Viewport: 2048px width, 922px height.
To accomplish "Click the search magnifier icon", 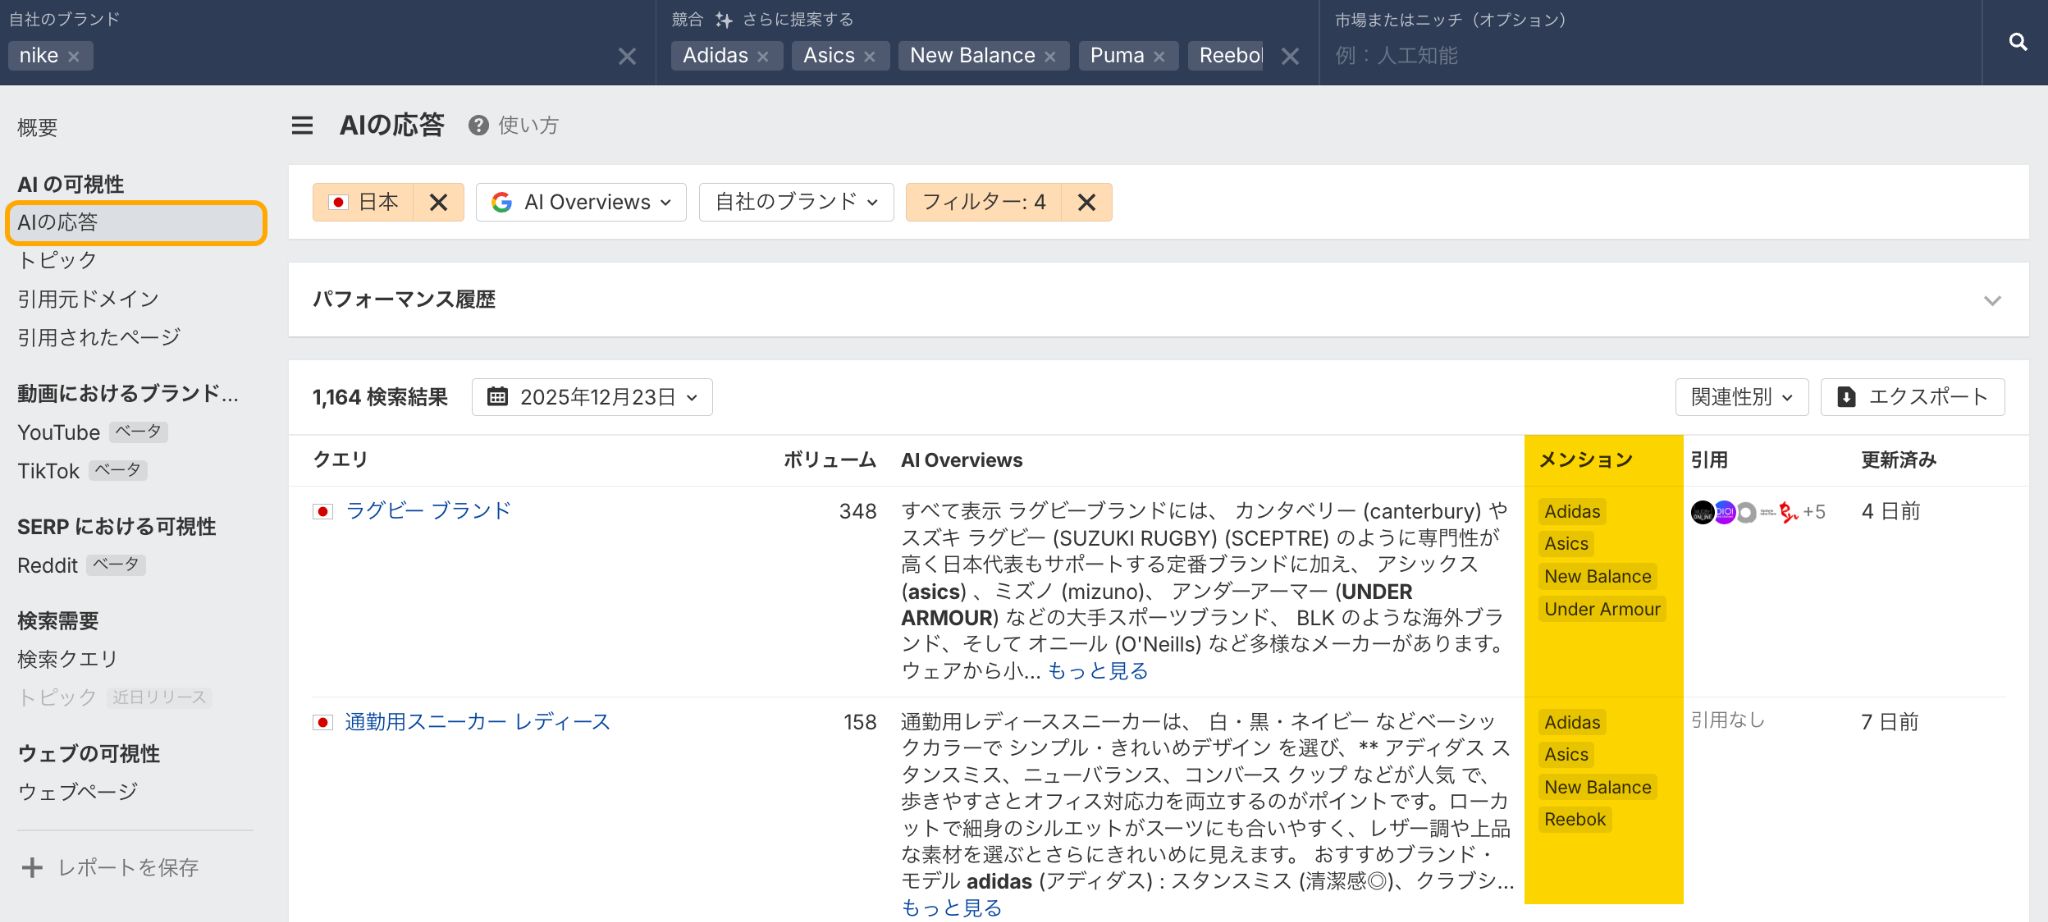I will click(x=2017, y=42).
